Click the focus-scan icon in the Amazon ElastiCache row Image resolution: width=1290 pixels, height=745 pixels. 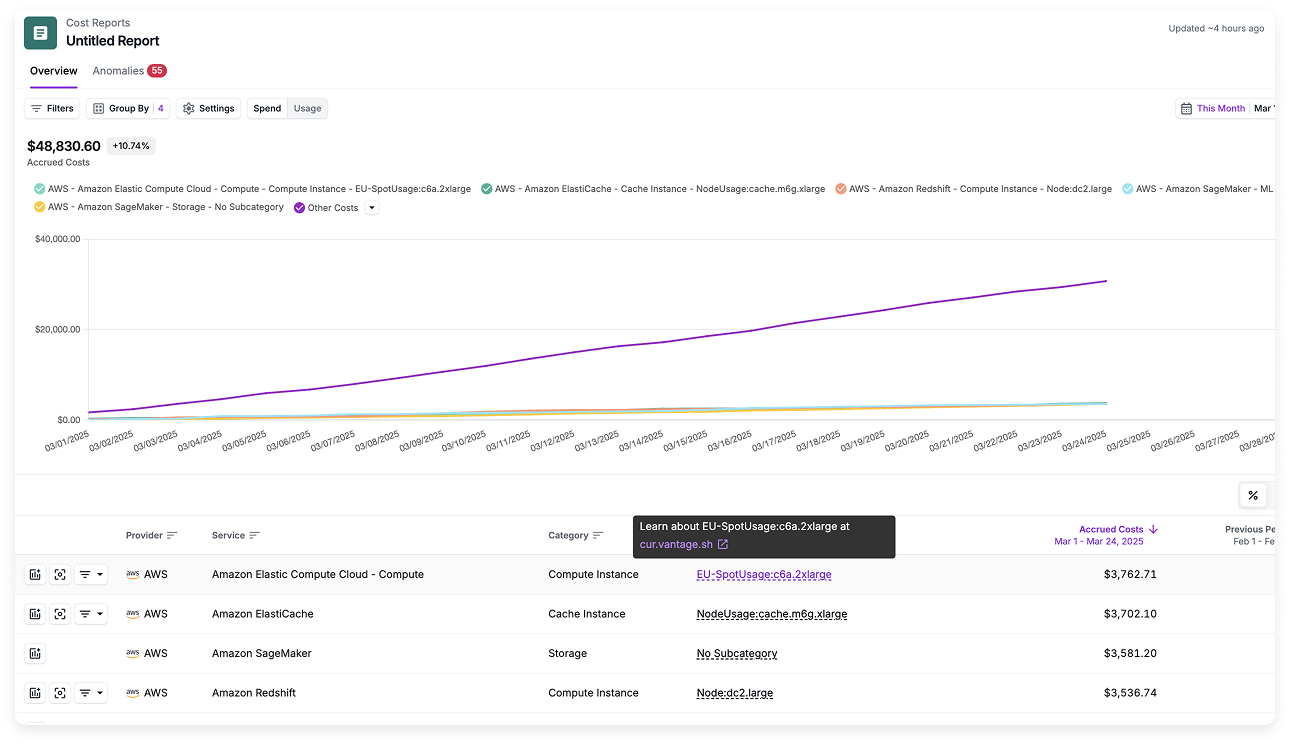[x=60, y=614]
